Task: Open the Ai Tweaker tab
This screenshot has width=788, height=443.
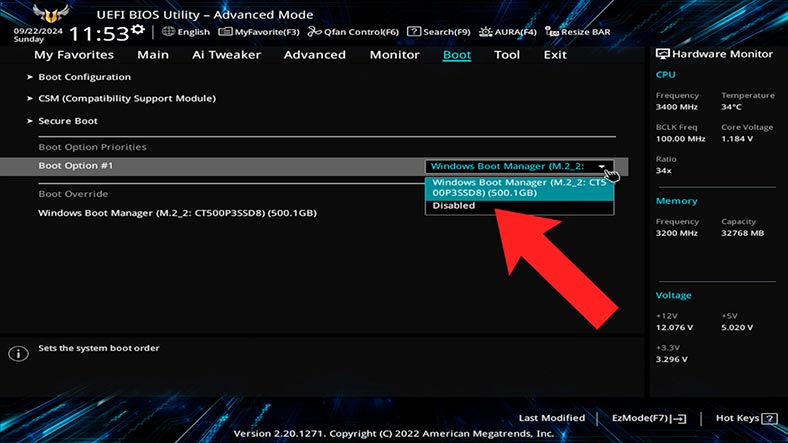Action: (x=226, y=55)
